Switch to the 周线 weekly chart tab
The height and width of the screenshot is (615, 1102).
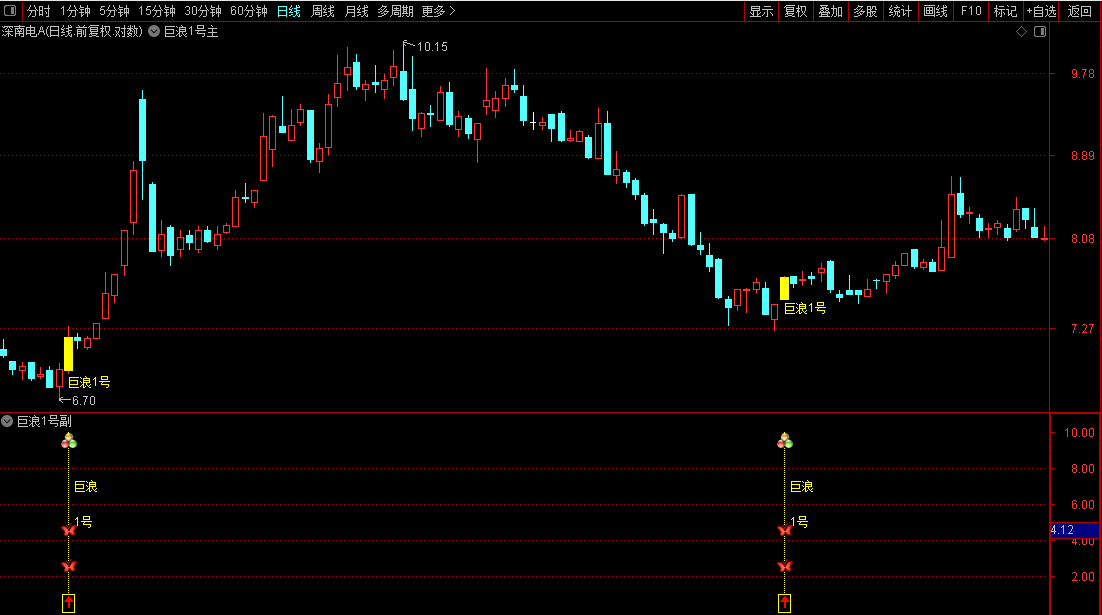click(x=323, y=11)
